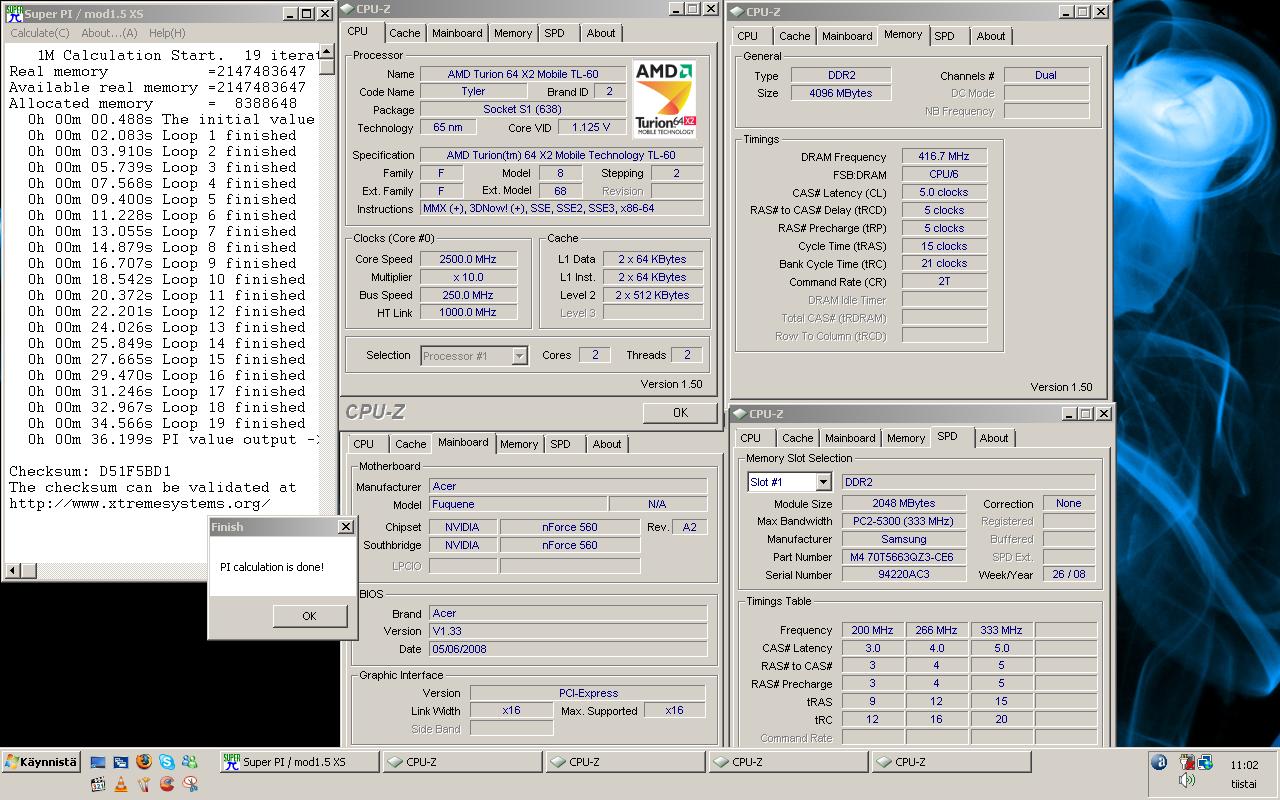Click the HT Link value '1000.0 MHz'
Image resolution: width=1280 pixels, height=800 pixels.
coord(468,312)
